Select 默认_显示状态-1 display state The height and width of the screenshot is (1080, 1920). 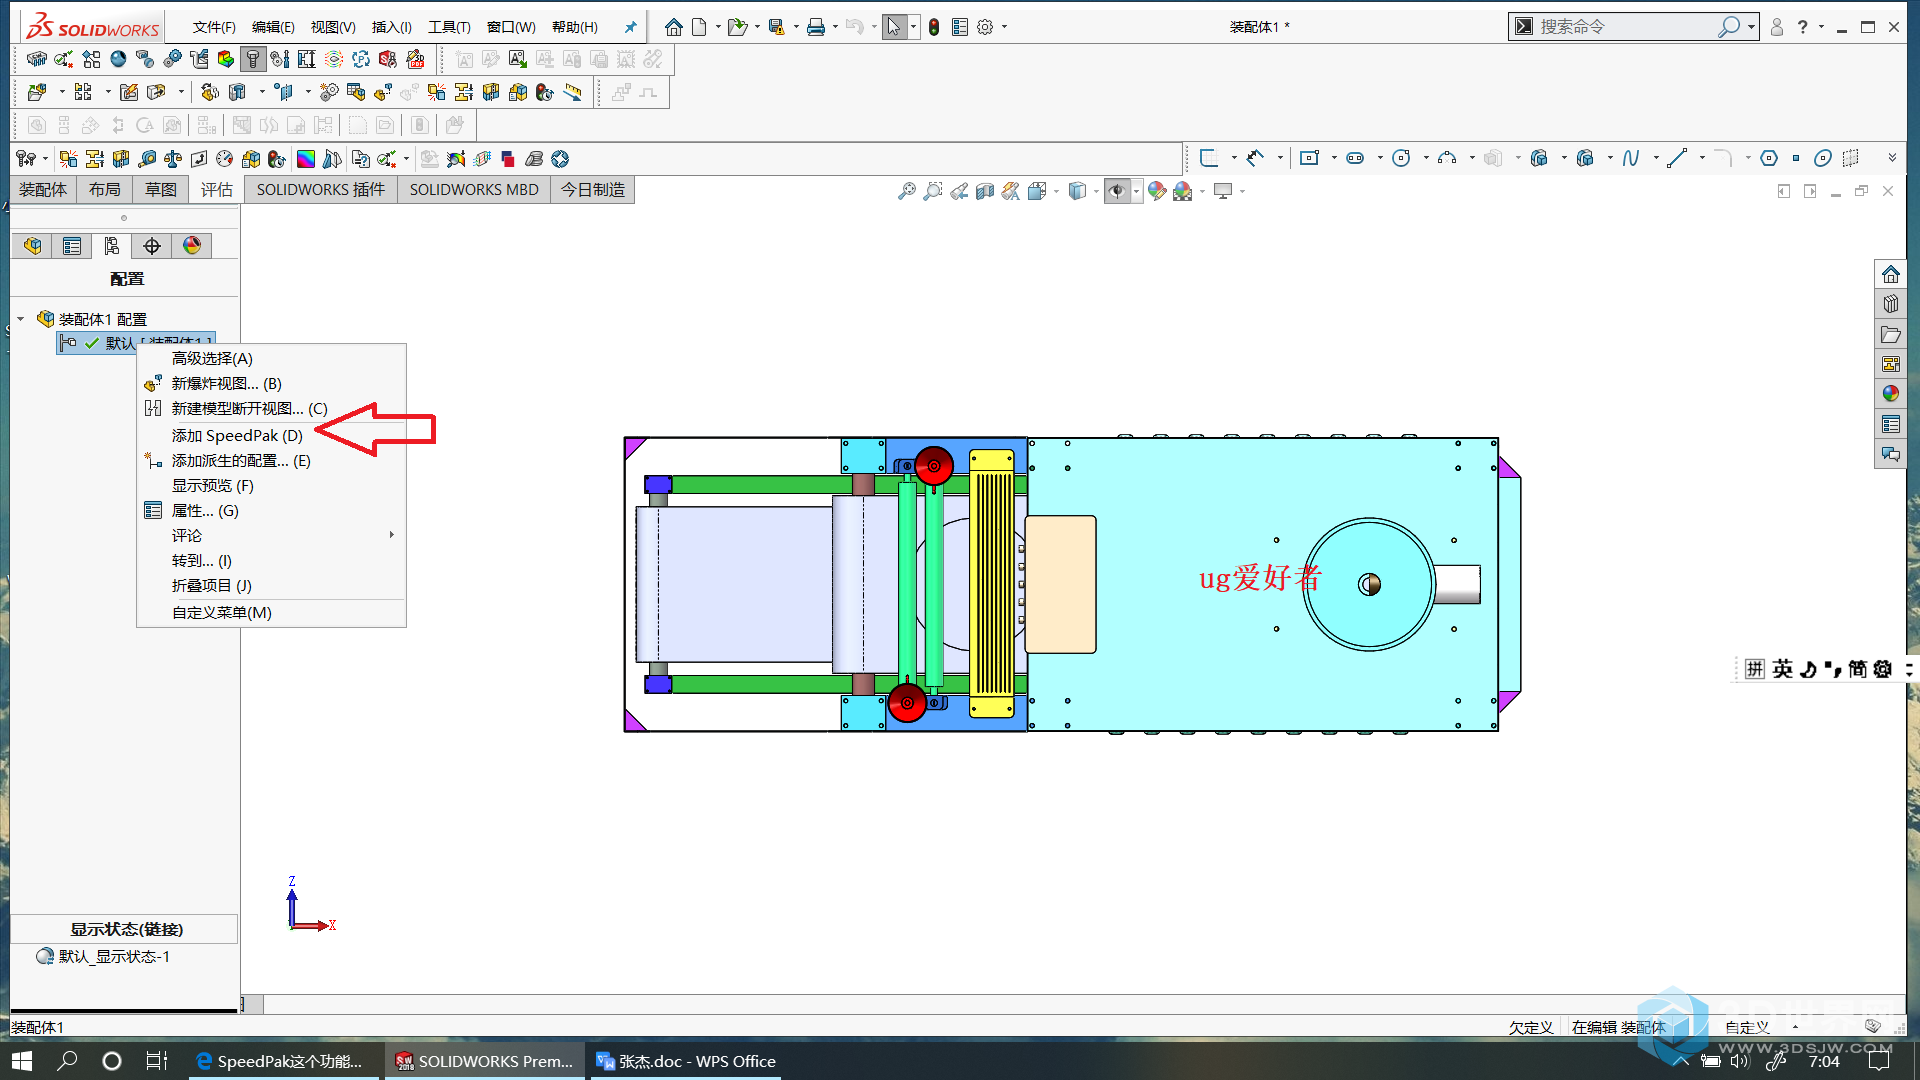(x=114, y=956)
